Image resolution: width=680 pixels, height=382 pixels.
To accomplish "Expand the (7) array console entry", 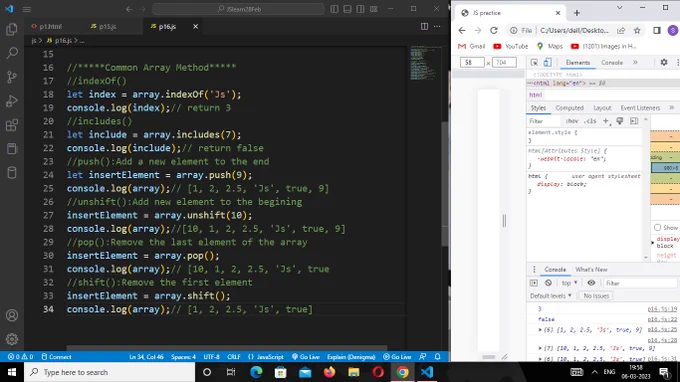I will point(540,348).
